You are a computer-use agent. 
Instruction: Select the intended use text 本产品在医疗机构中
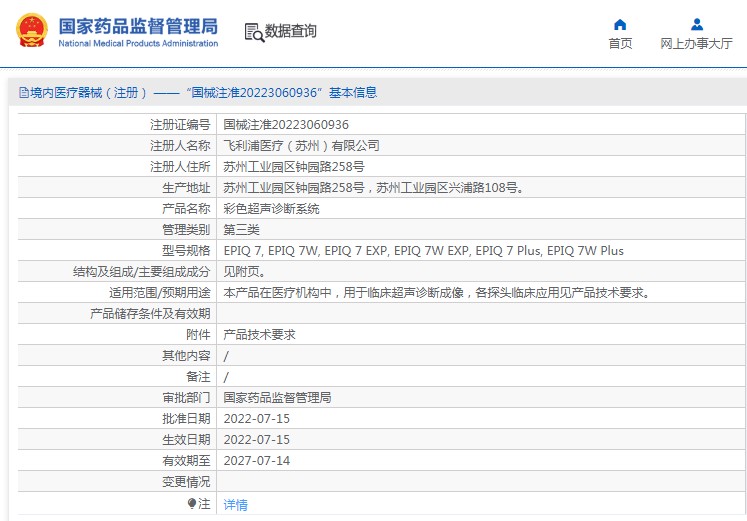tap(437, 292)
